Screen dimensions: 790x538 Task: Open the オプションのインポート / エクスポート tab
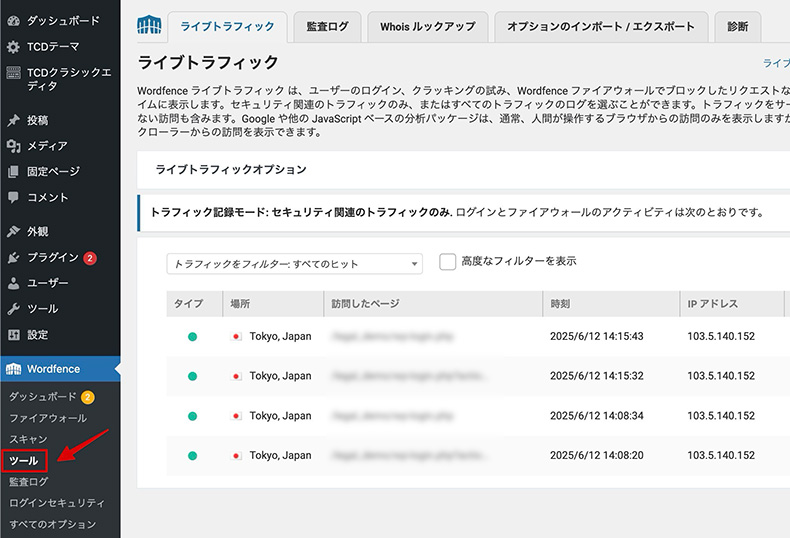pos(601,27)
